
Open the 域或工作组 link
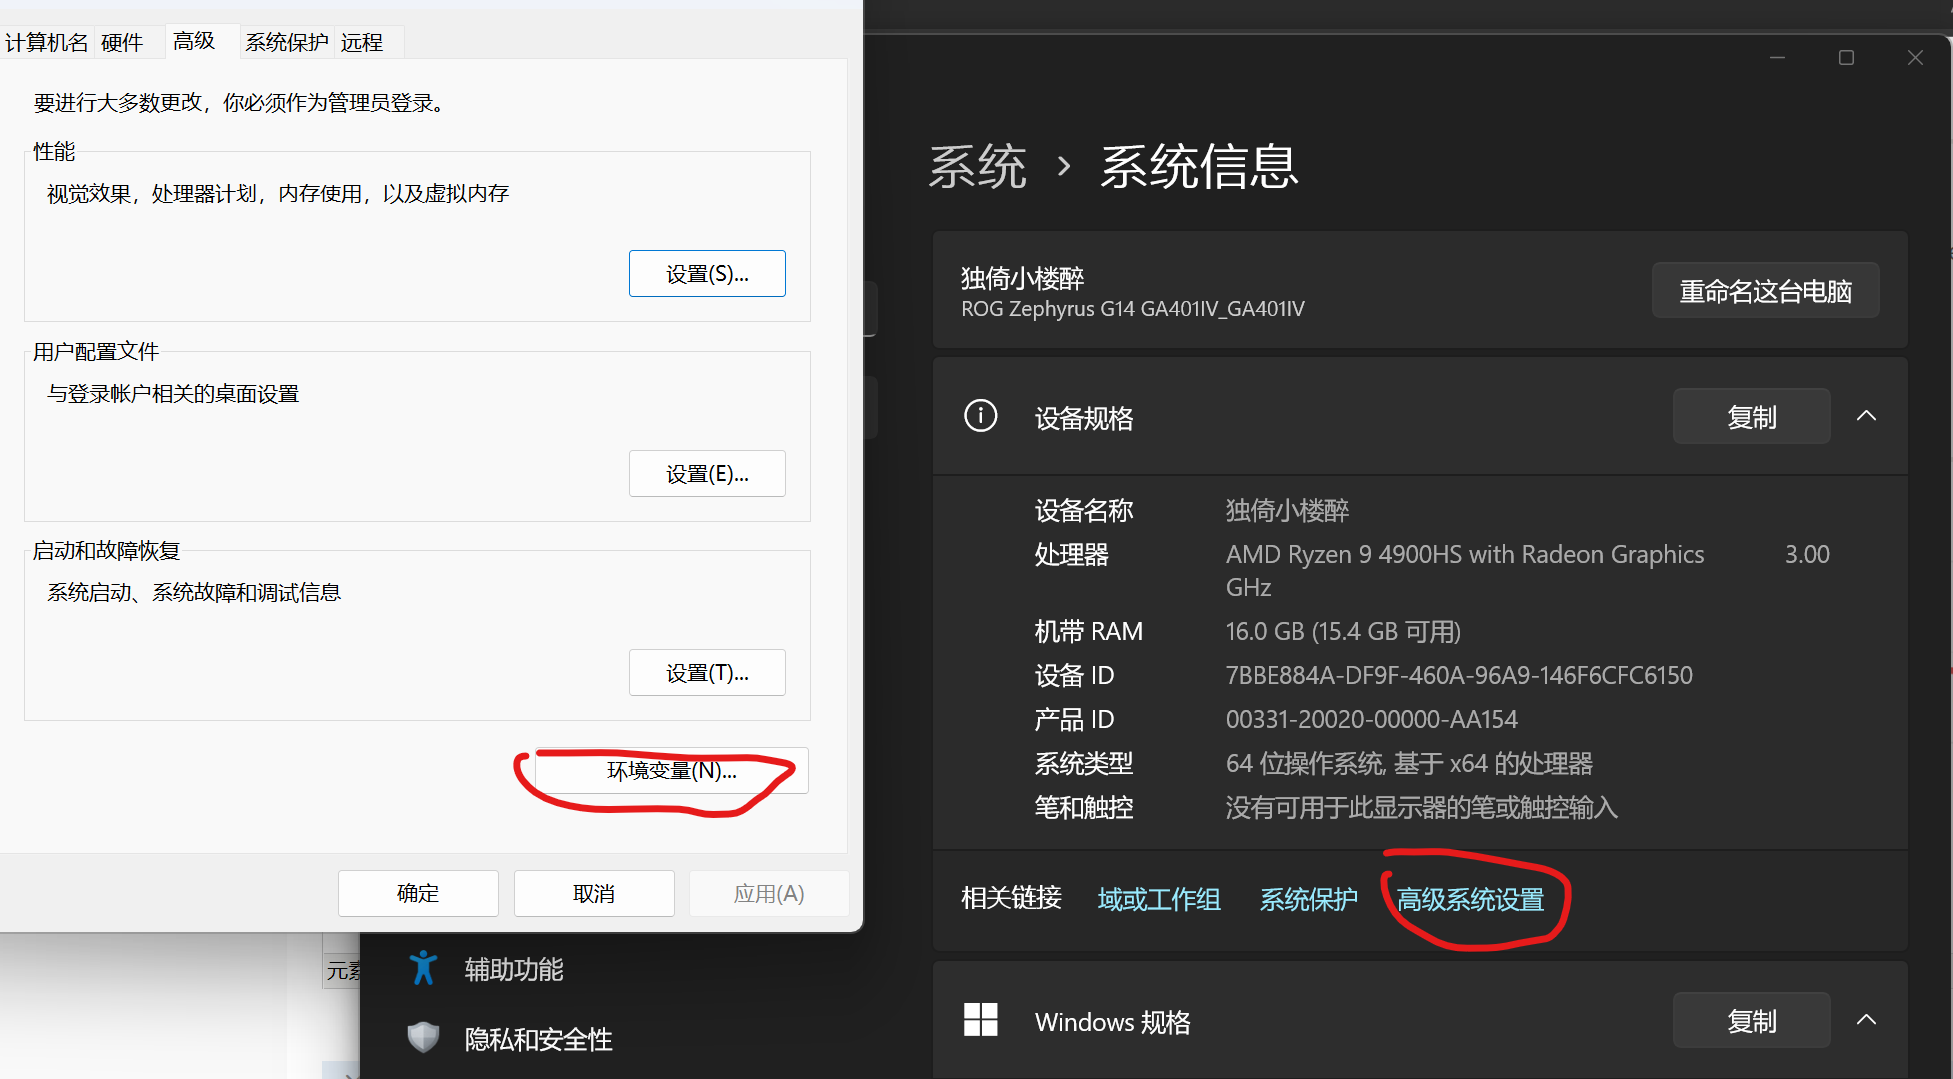tap(1159, 899)
